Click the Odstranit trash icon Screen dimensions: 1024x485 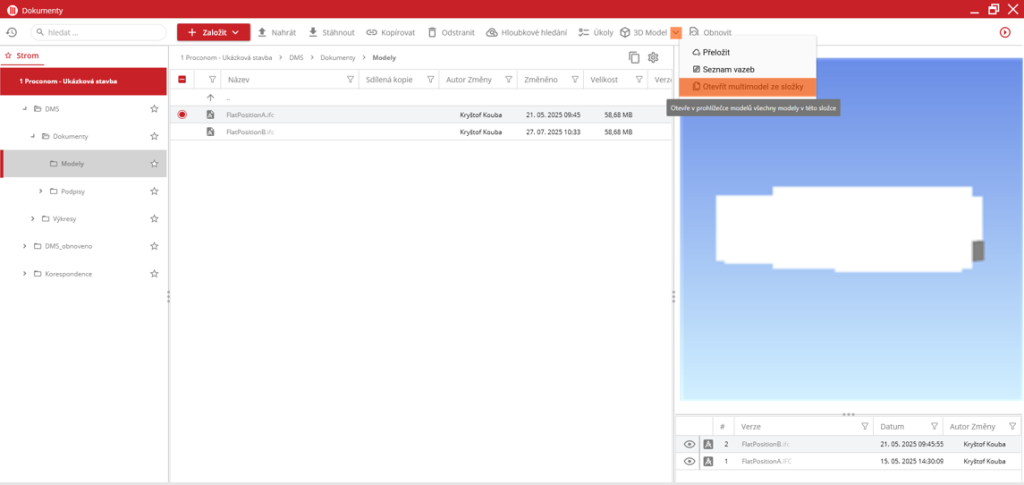pyautogui.click(x=432, y=33)
